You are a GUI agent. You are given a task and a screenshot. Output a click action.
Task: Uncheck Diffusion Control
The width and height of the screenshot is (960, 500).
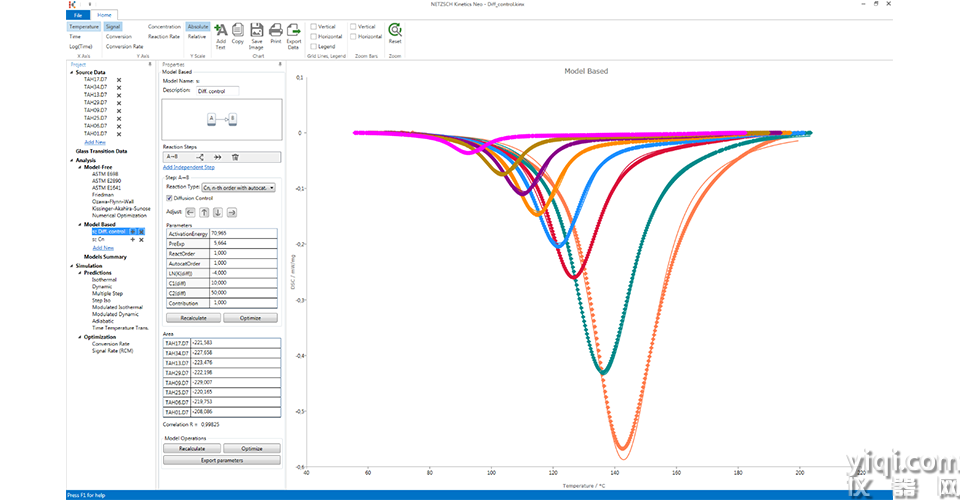[169, 198]
